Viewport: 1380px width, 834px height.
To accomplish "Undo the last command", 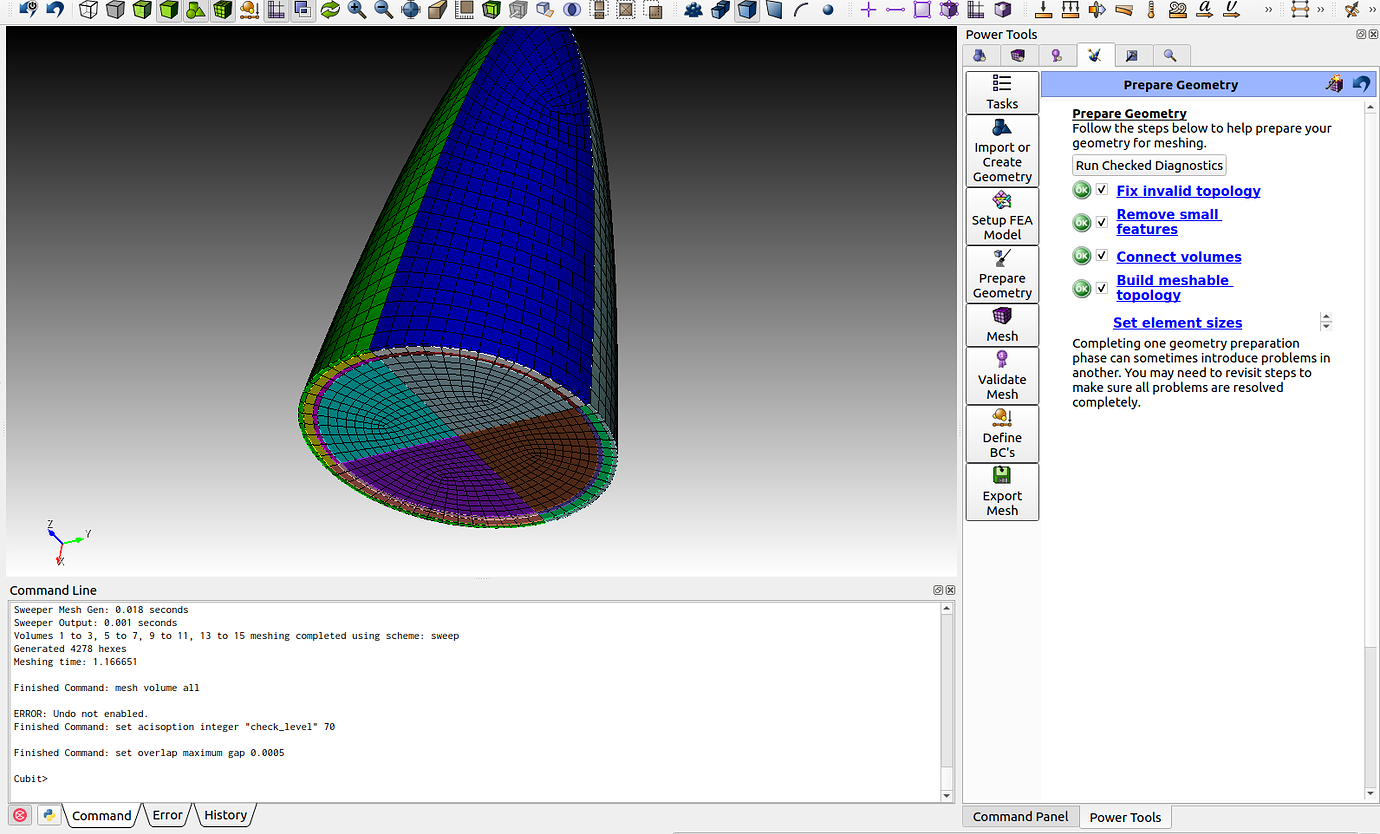I will 56,12.
